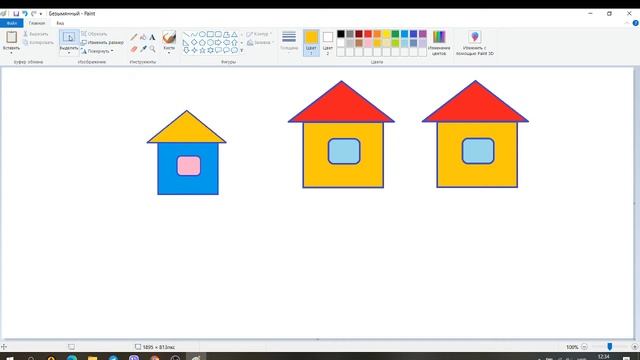Pick the green color swatch
This screenshot has height=360, width=640.
point(396,34)
